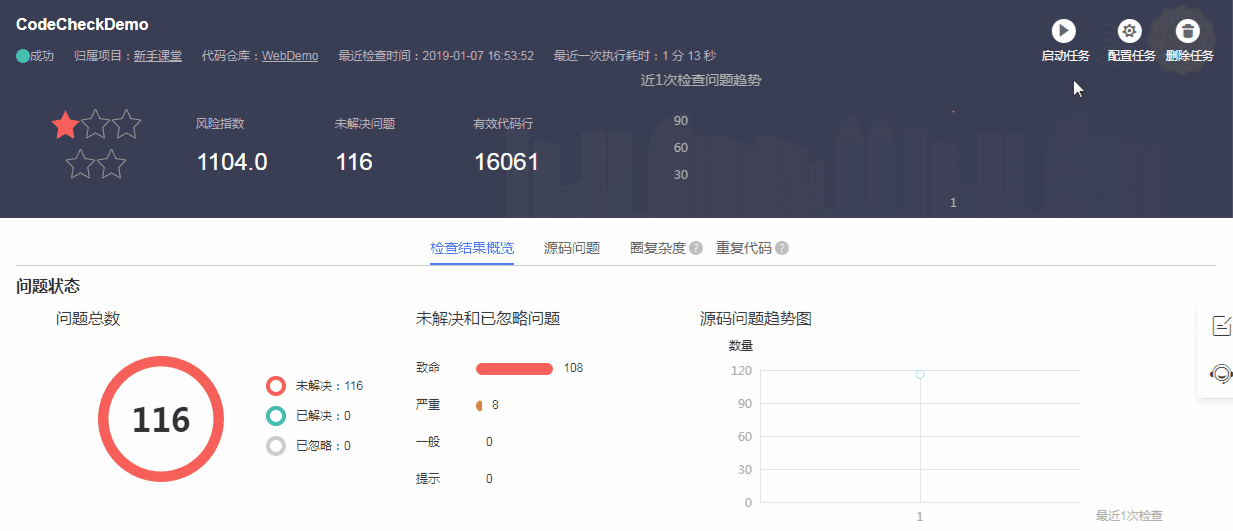Click the CodeCheckDemo task title
Image resolution: width=1233 pixels, height=531 pixels.
tap(82, 24)
